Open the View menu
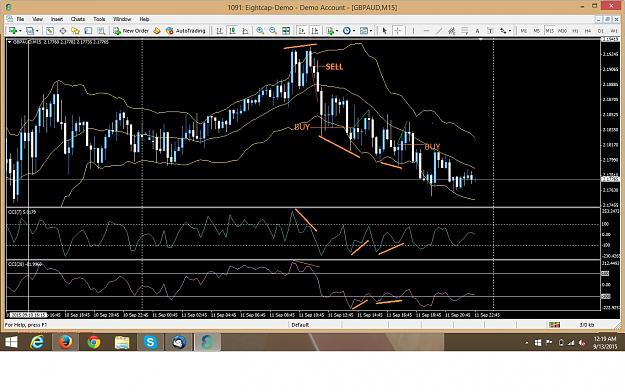625x392 pixels. (x=37, y=19)
